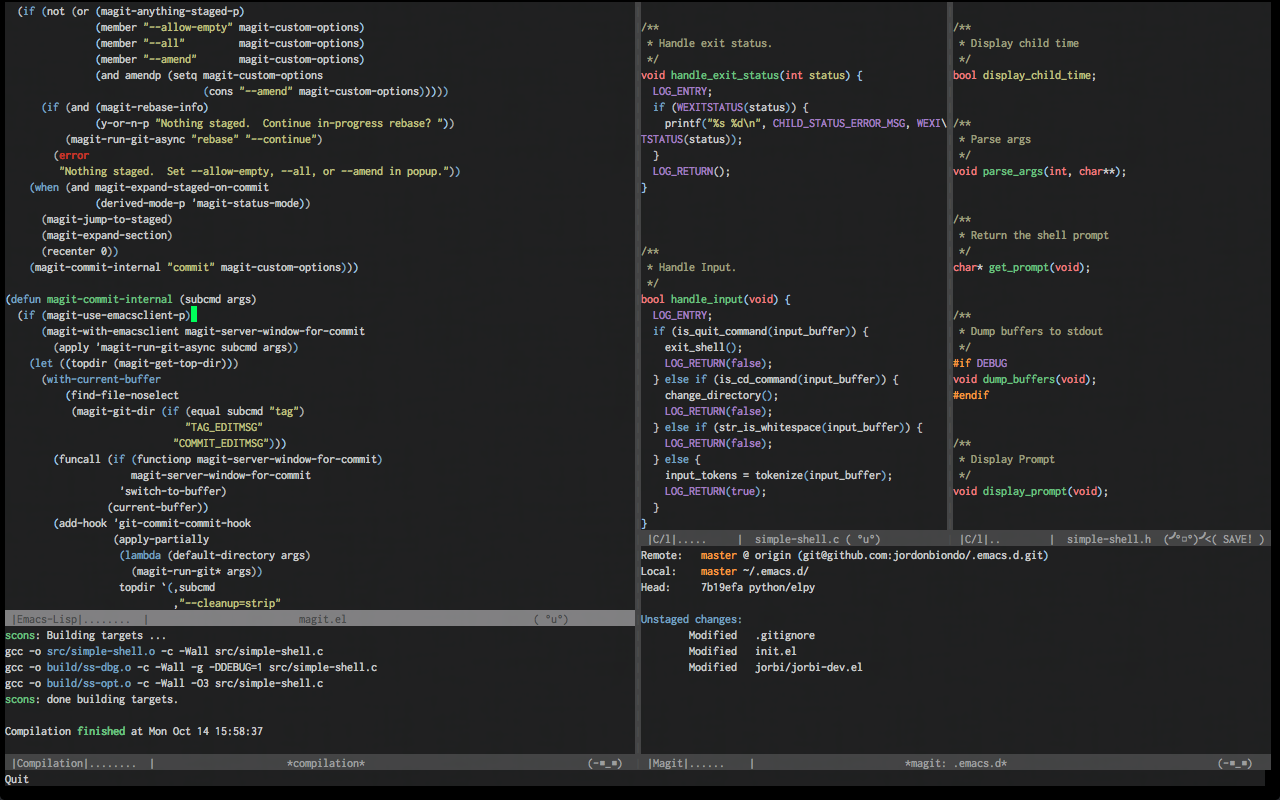Viewport: 1280px width, 800px height.
Task: Click the parse_args declaration
Action: click(x=1040, y=171)
